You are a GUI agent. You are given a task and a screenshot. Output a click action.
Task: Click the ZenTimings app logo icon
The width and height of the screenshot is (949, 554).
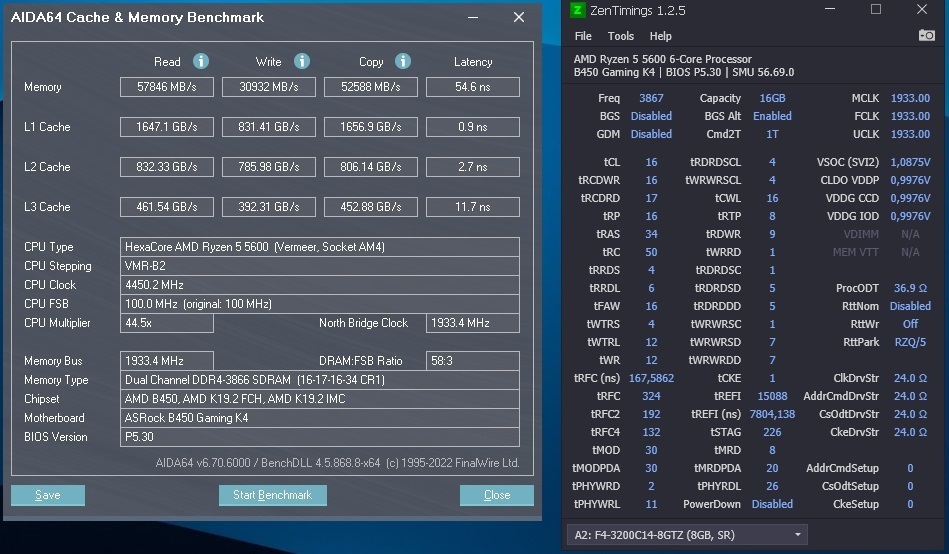click(578, 10)
